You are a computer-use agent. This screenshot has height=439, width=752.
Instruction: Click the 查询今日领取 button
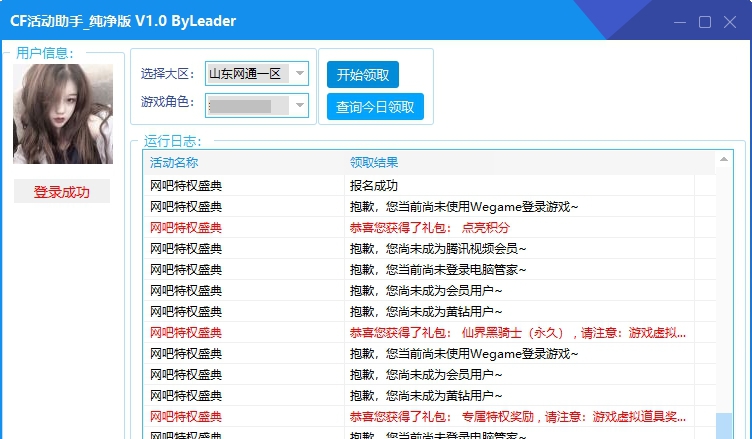375,107
